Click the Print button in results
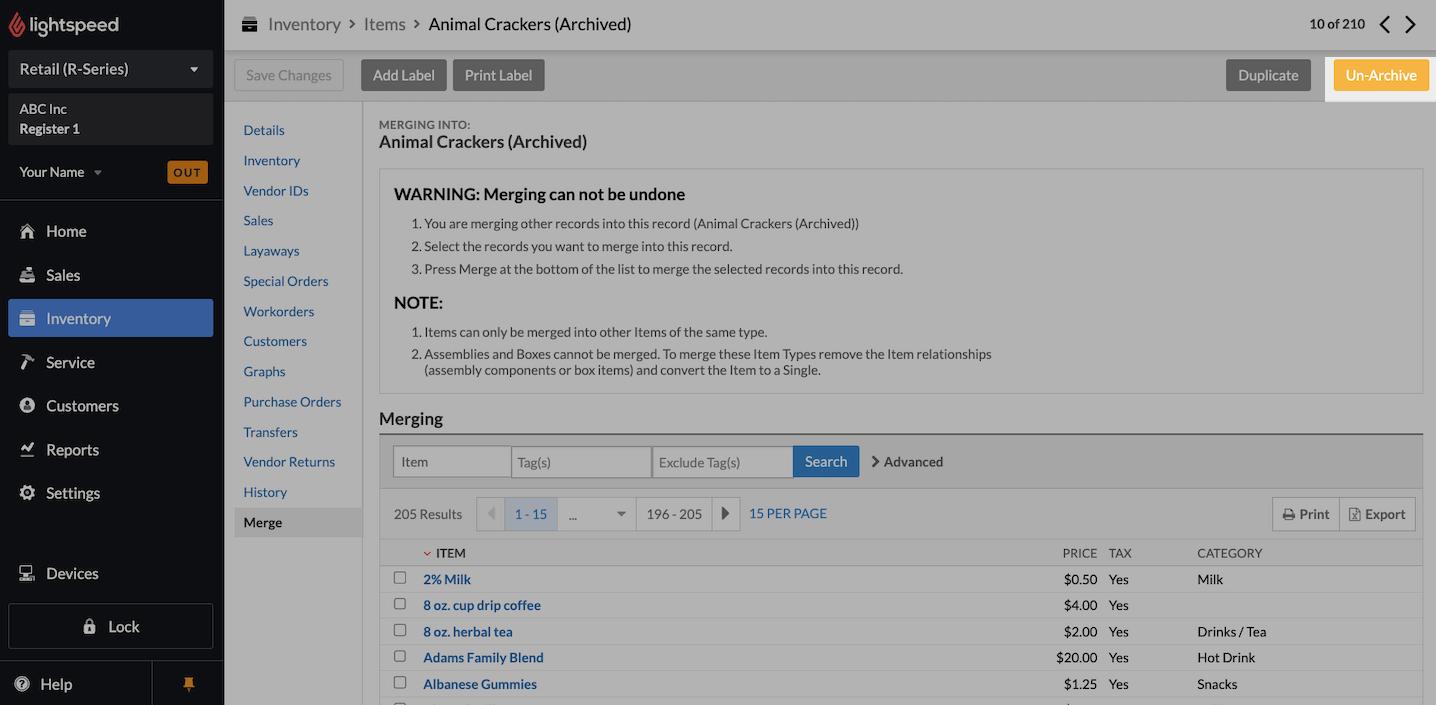1436x705 pixels. [x=1306, y=514]
